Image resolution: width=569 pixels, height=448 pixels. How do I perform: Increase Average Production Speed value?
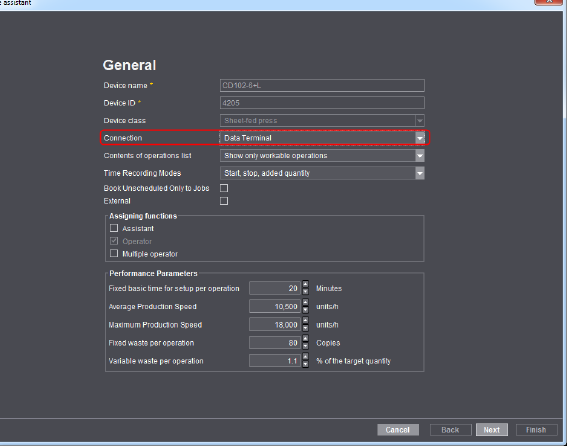pyautogui.click(x=306, y=303)
